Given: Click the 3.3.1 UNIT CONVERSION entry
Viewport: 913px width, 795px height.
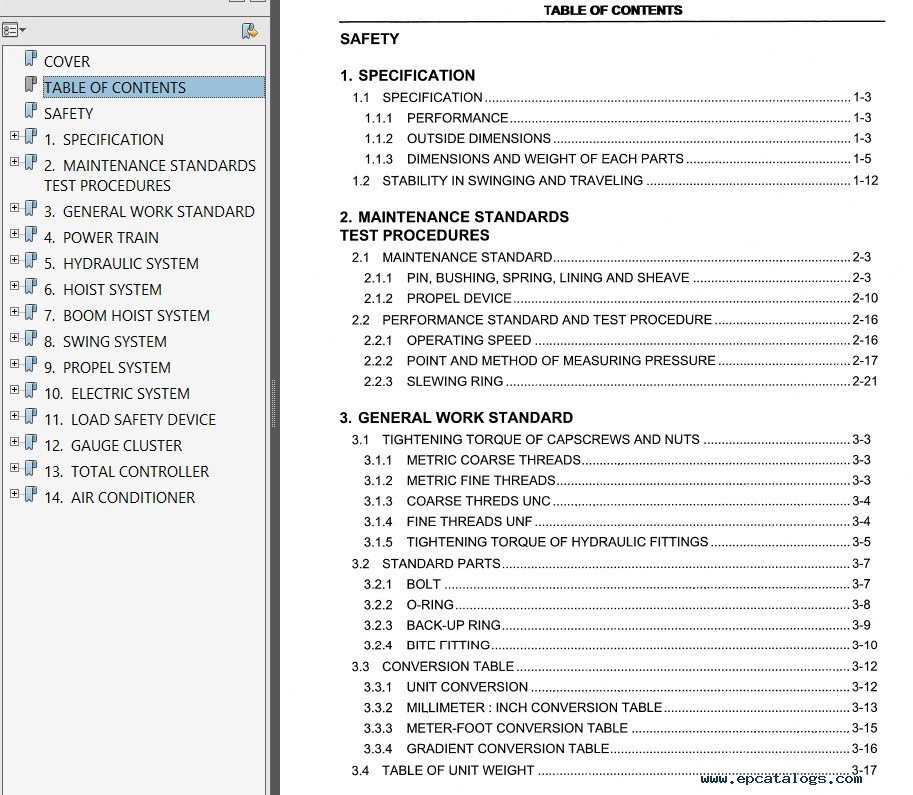Looking at the screenshot, I should pyautogui.click(x=621, y=687).
